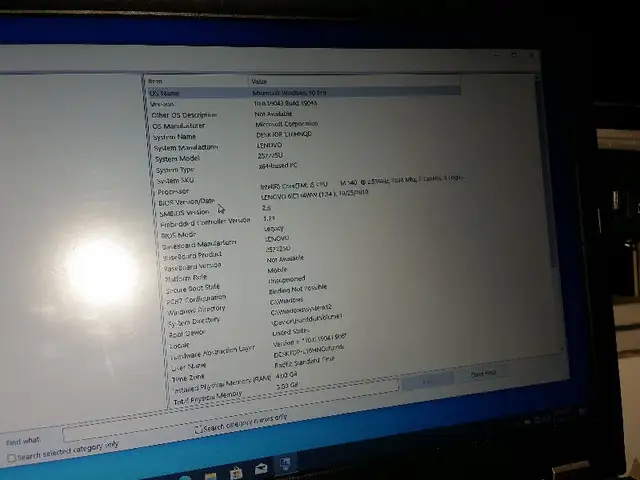Select the BaseBoard Manufacturer row
640x480 pixels.
[x=199, y=245]
